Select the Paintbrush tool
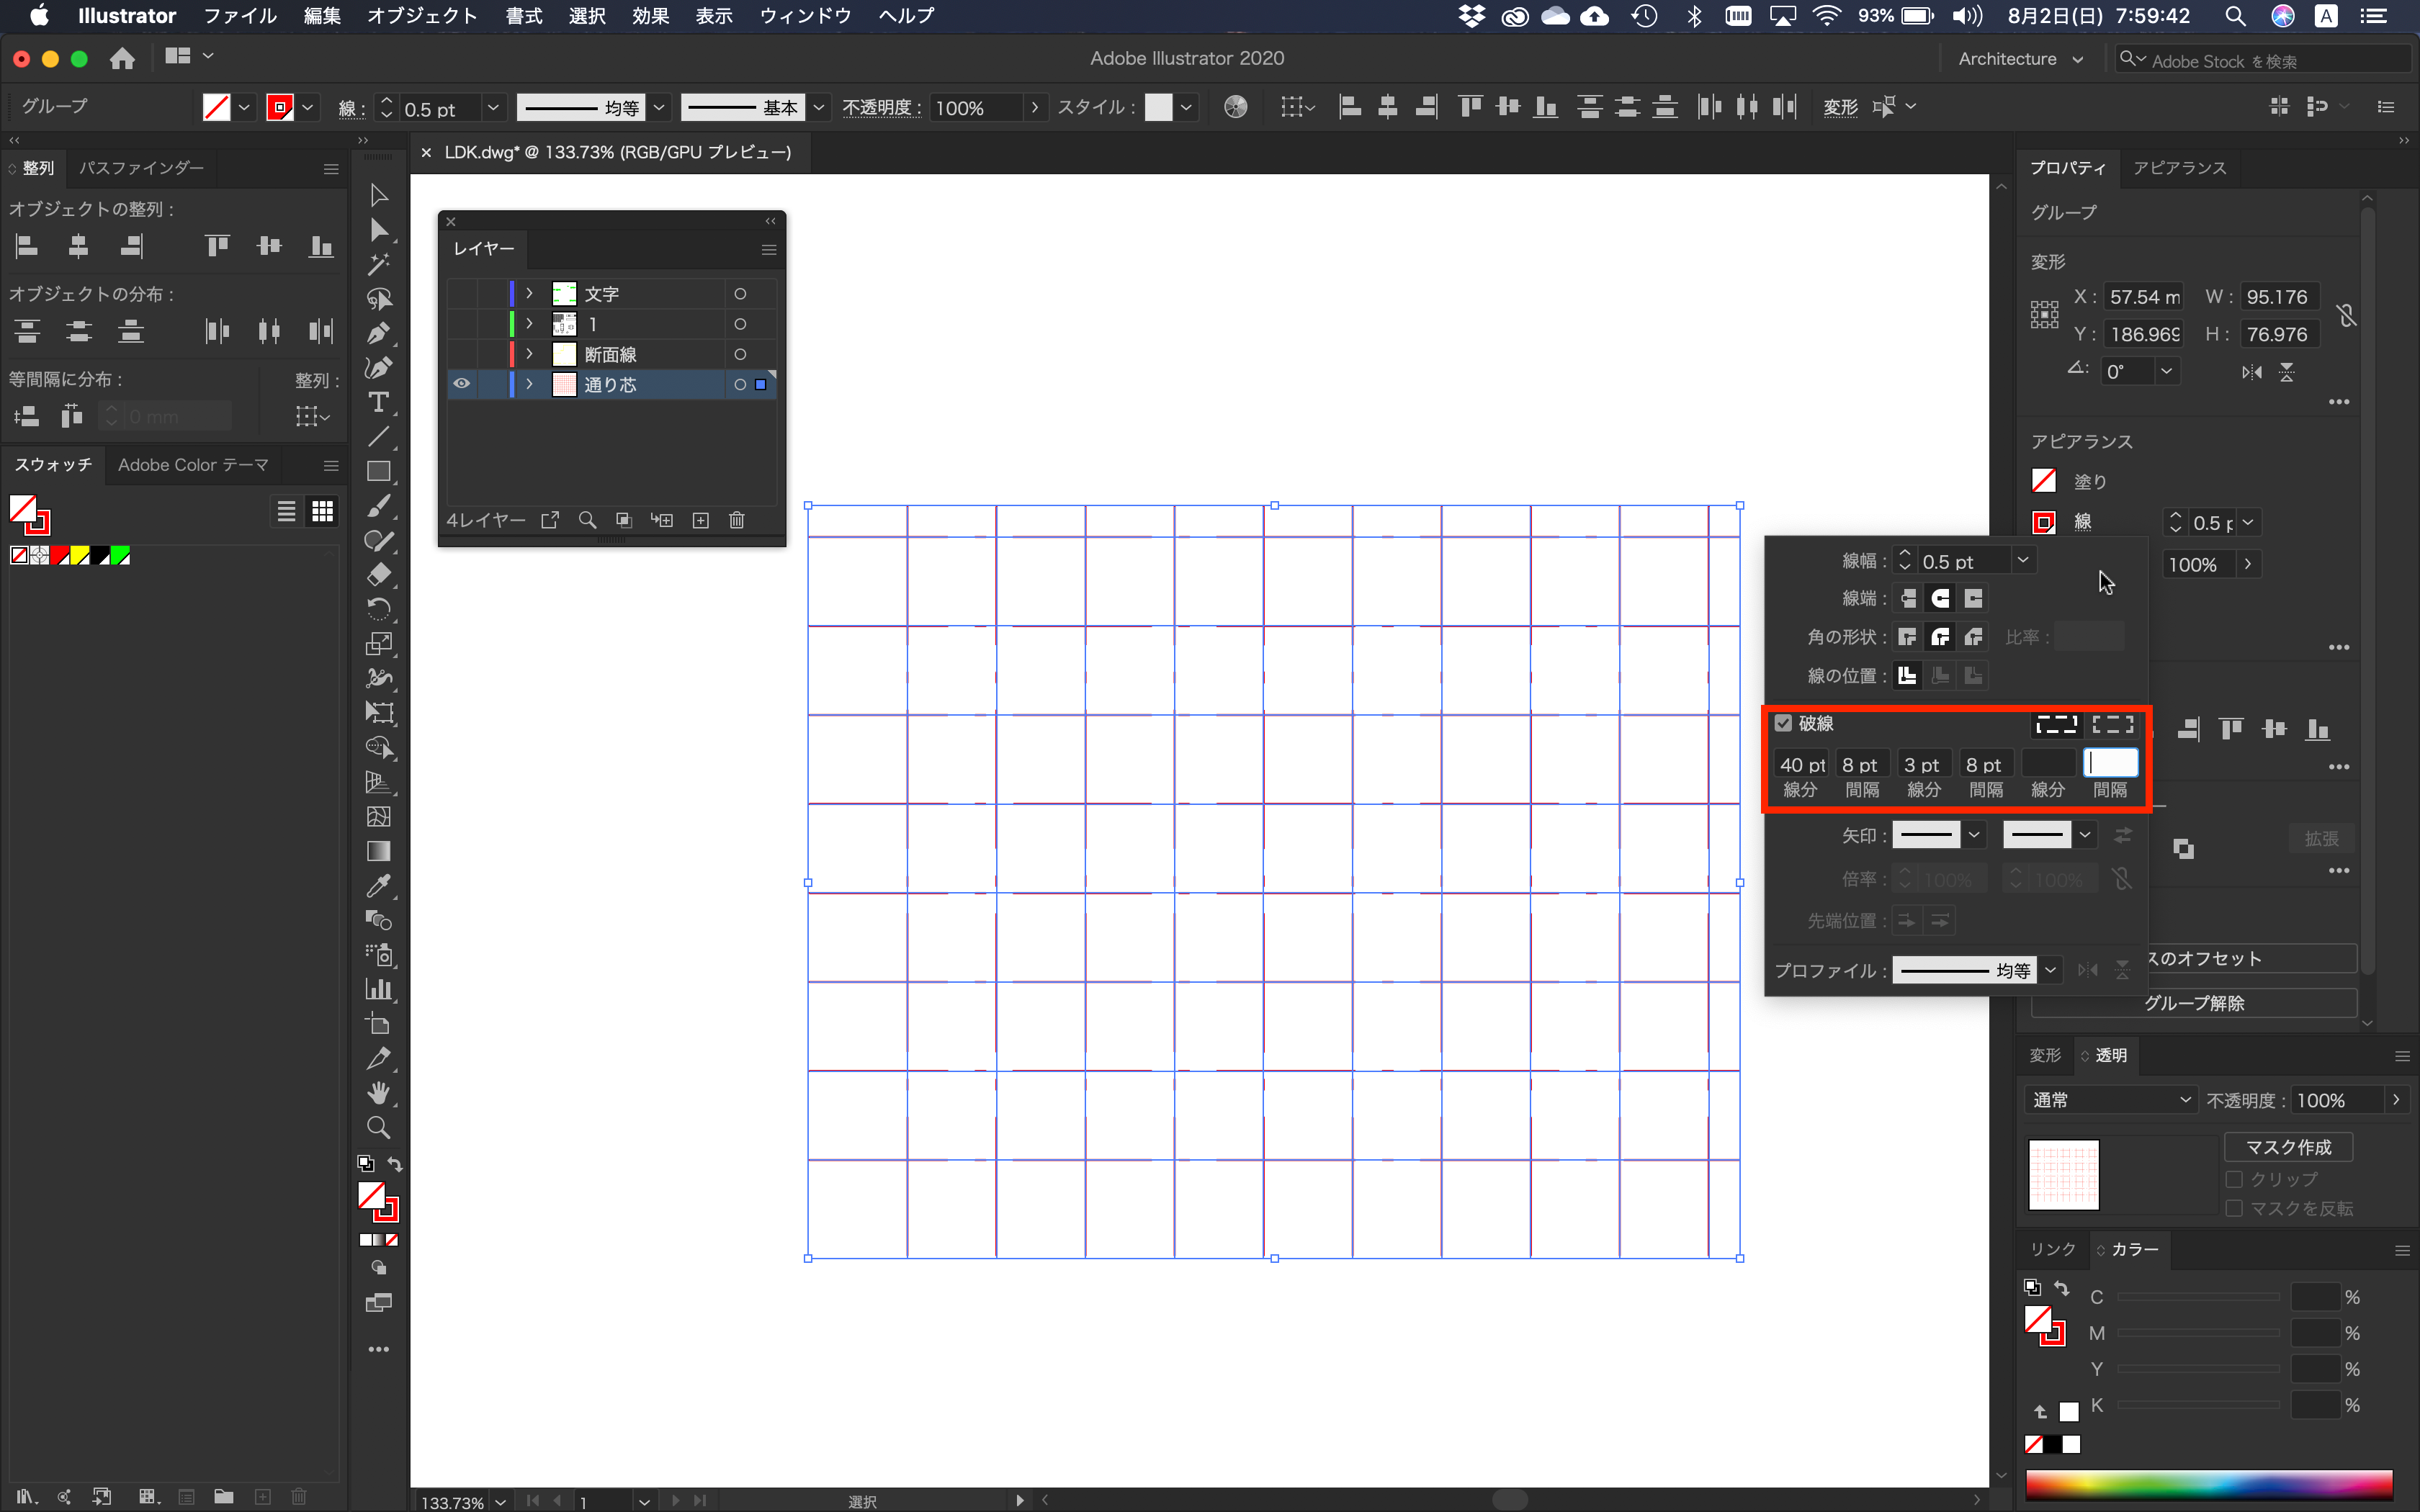This screenshot has height=1512, width=2420. coord(378,506)
